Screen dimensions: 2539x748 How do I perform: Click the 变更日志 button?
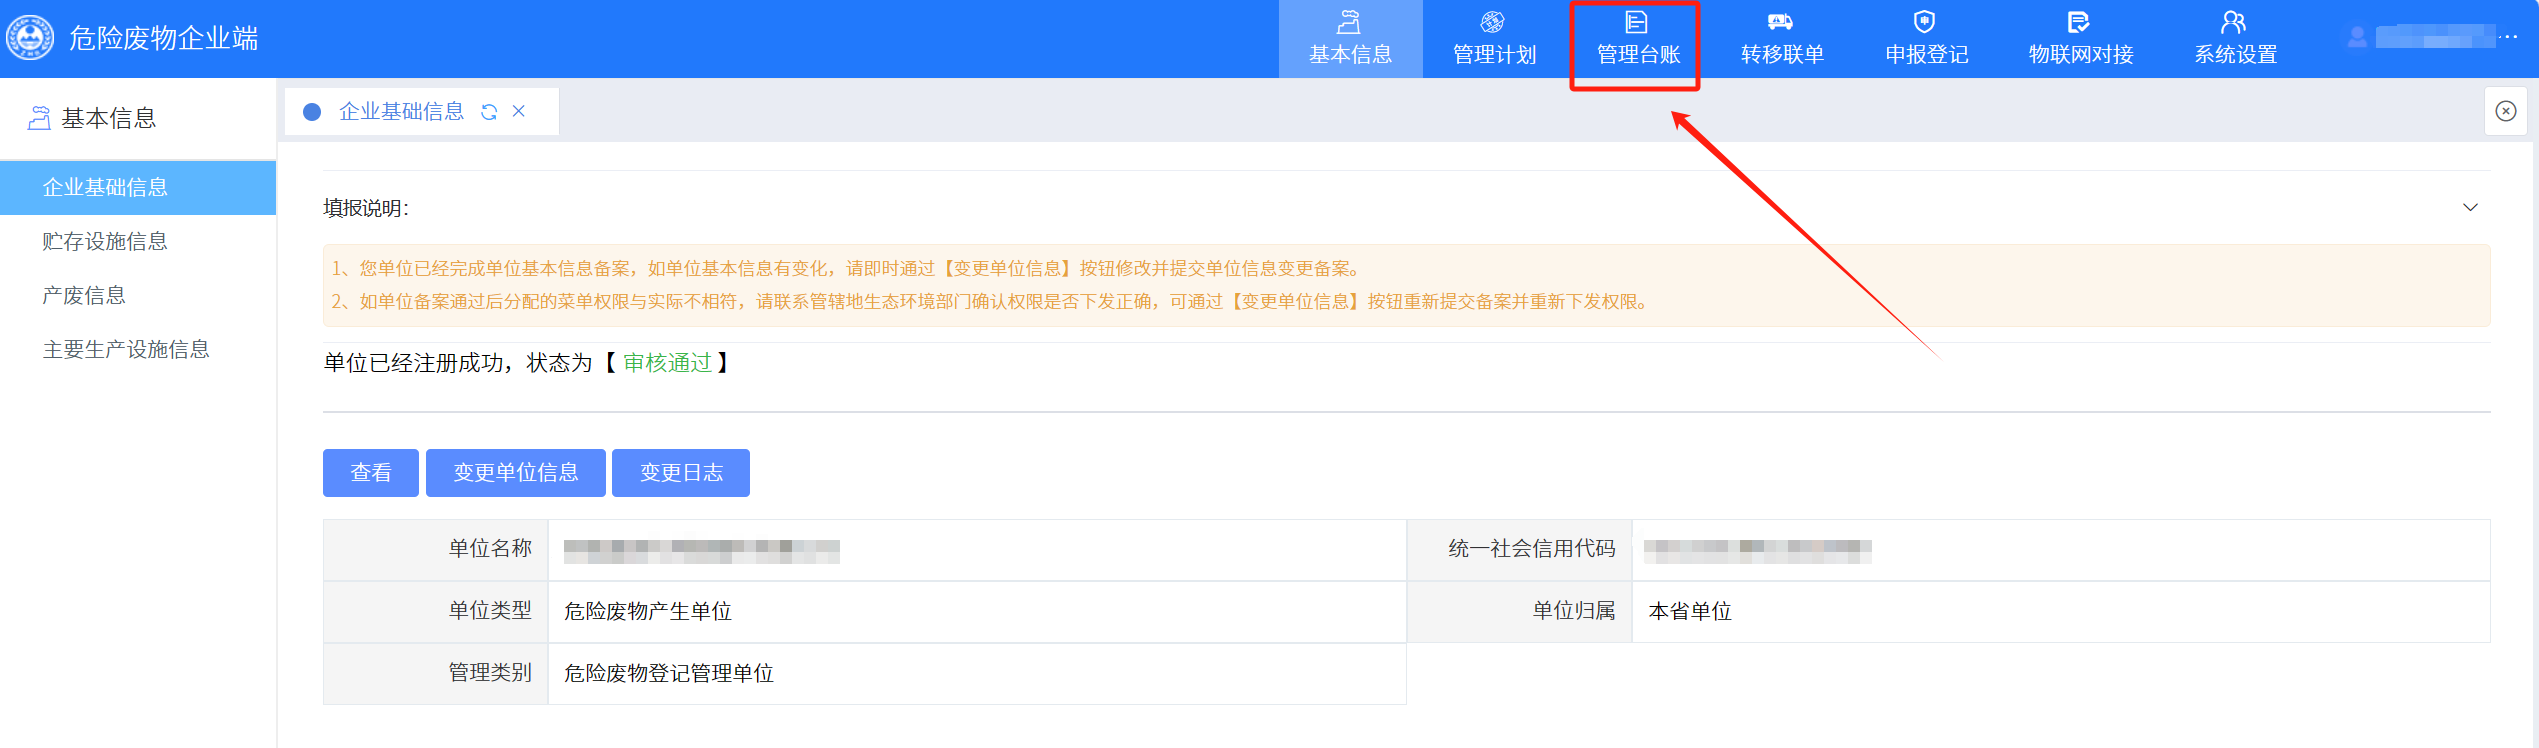pyautogui.click(x=681, y=473)
